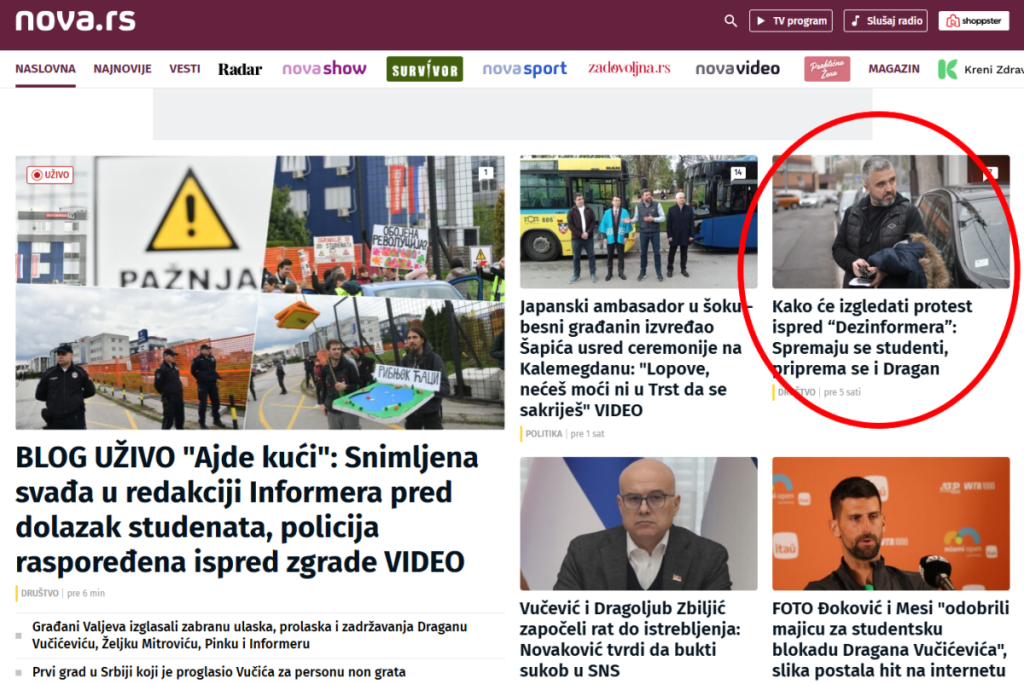Open the Praktična žena pink logo
The width and height of the screenshot is (1024, 684).
click(826, 69)
